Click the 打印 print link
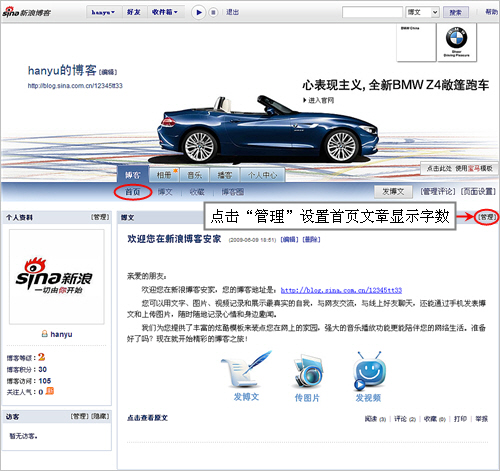The image size is (500, 471). click(460, 419)
